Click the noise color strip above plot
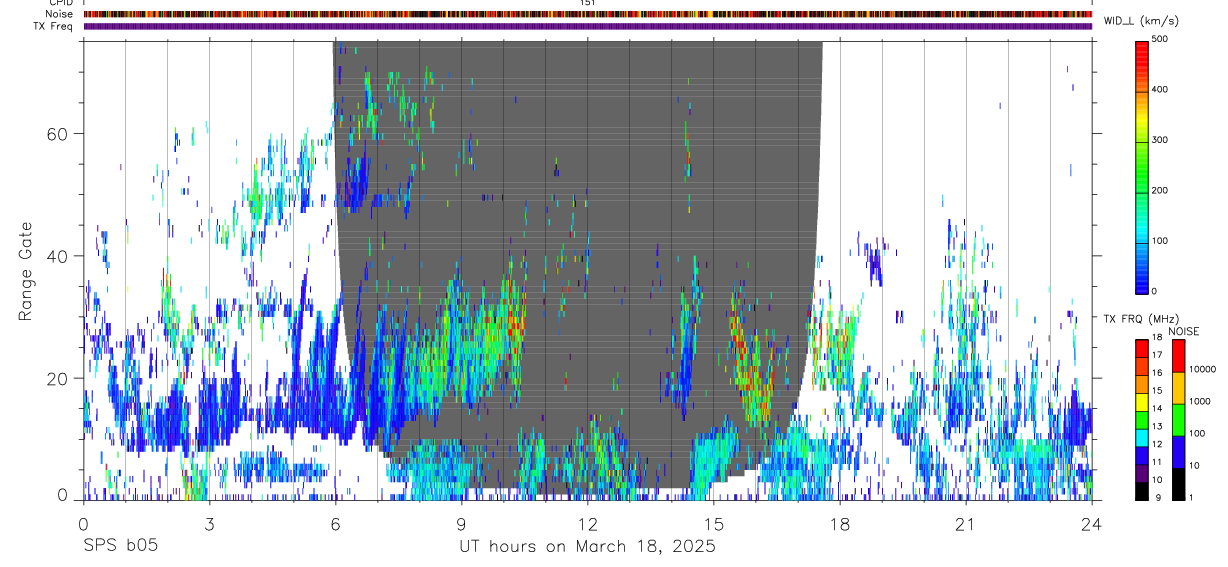Viewport: 1228px width, 567px height. [x=587, y=14]
